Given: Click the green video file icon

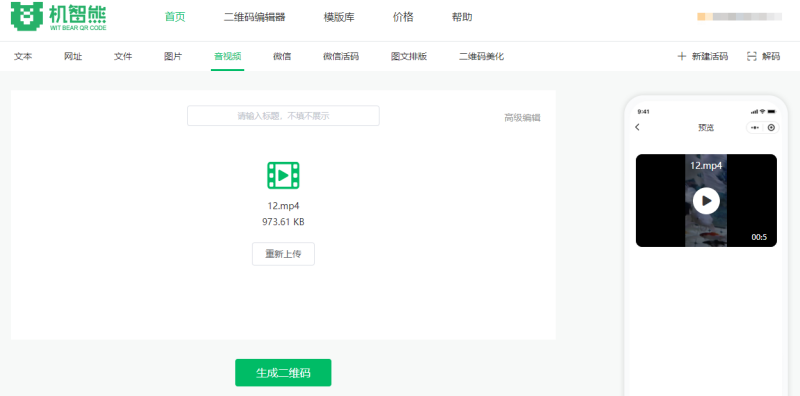Looking at the screenshot, I should click(283, 176).
